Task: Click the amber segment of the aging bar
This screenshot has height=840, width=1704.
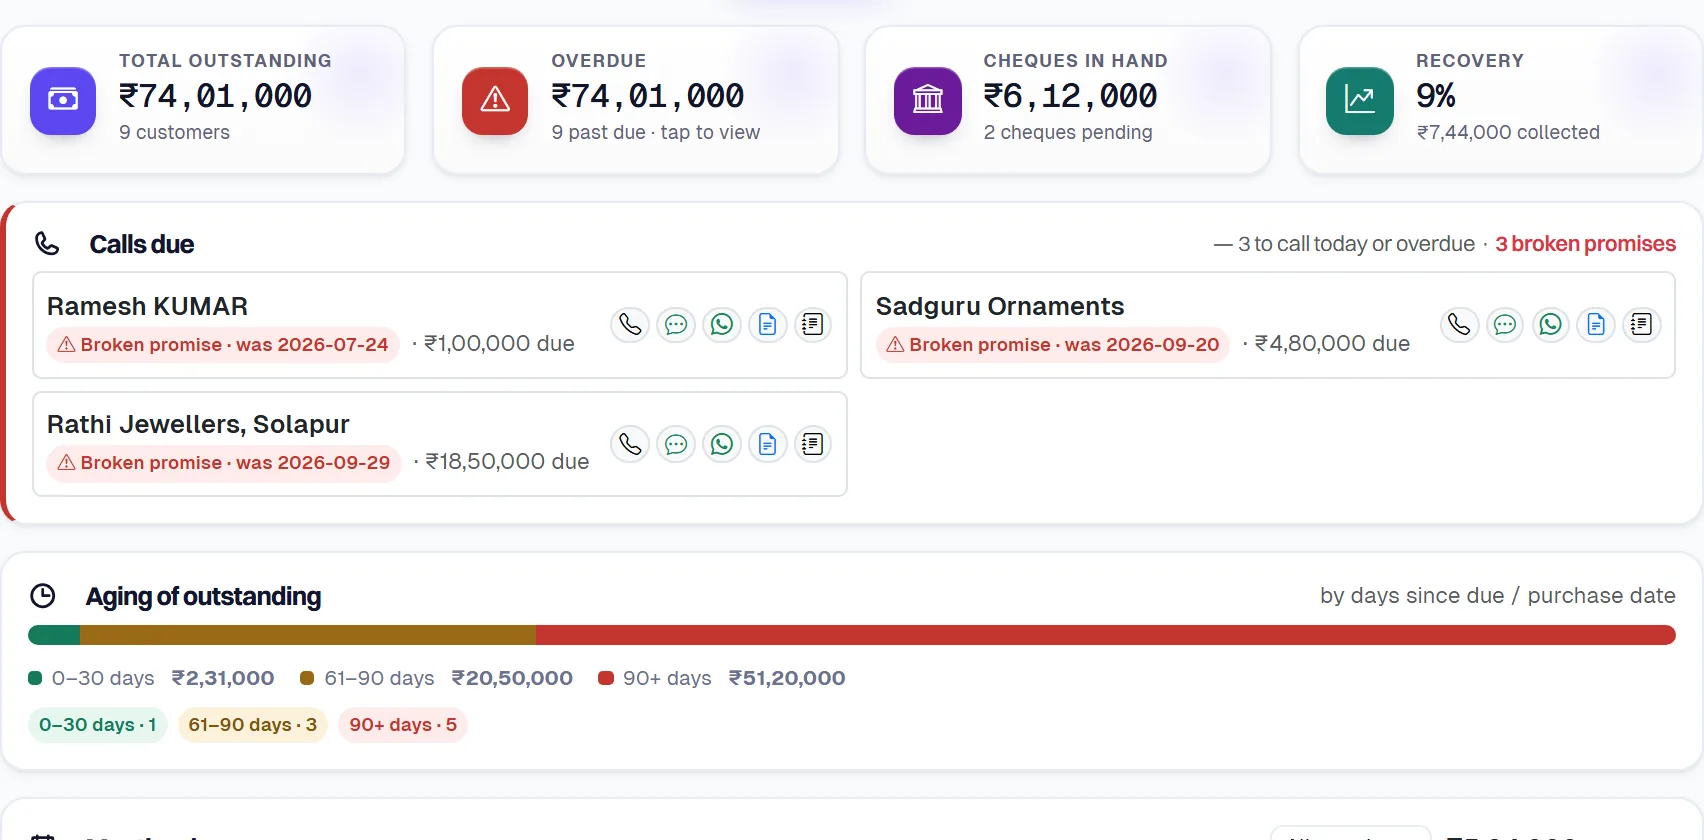Action: coord(308,635)
